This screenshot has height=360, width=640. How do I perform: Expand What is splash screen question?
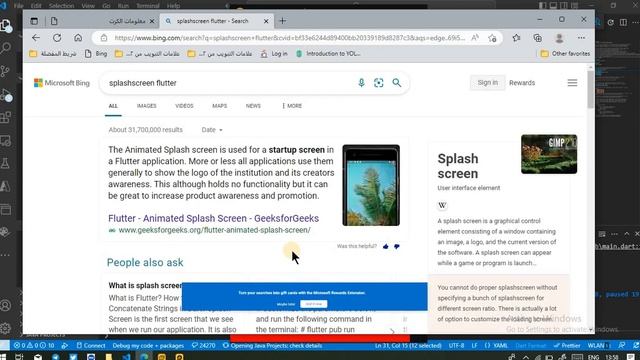pyautogui.click(x=145, y=285)
